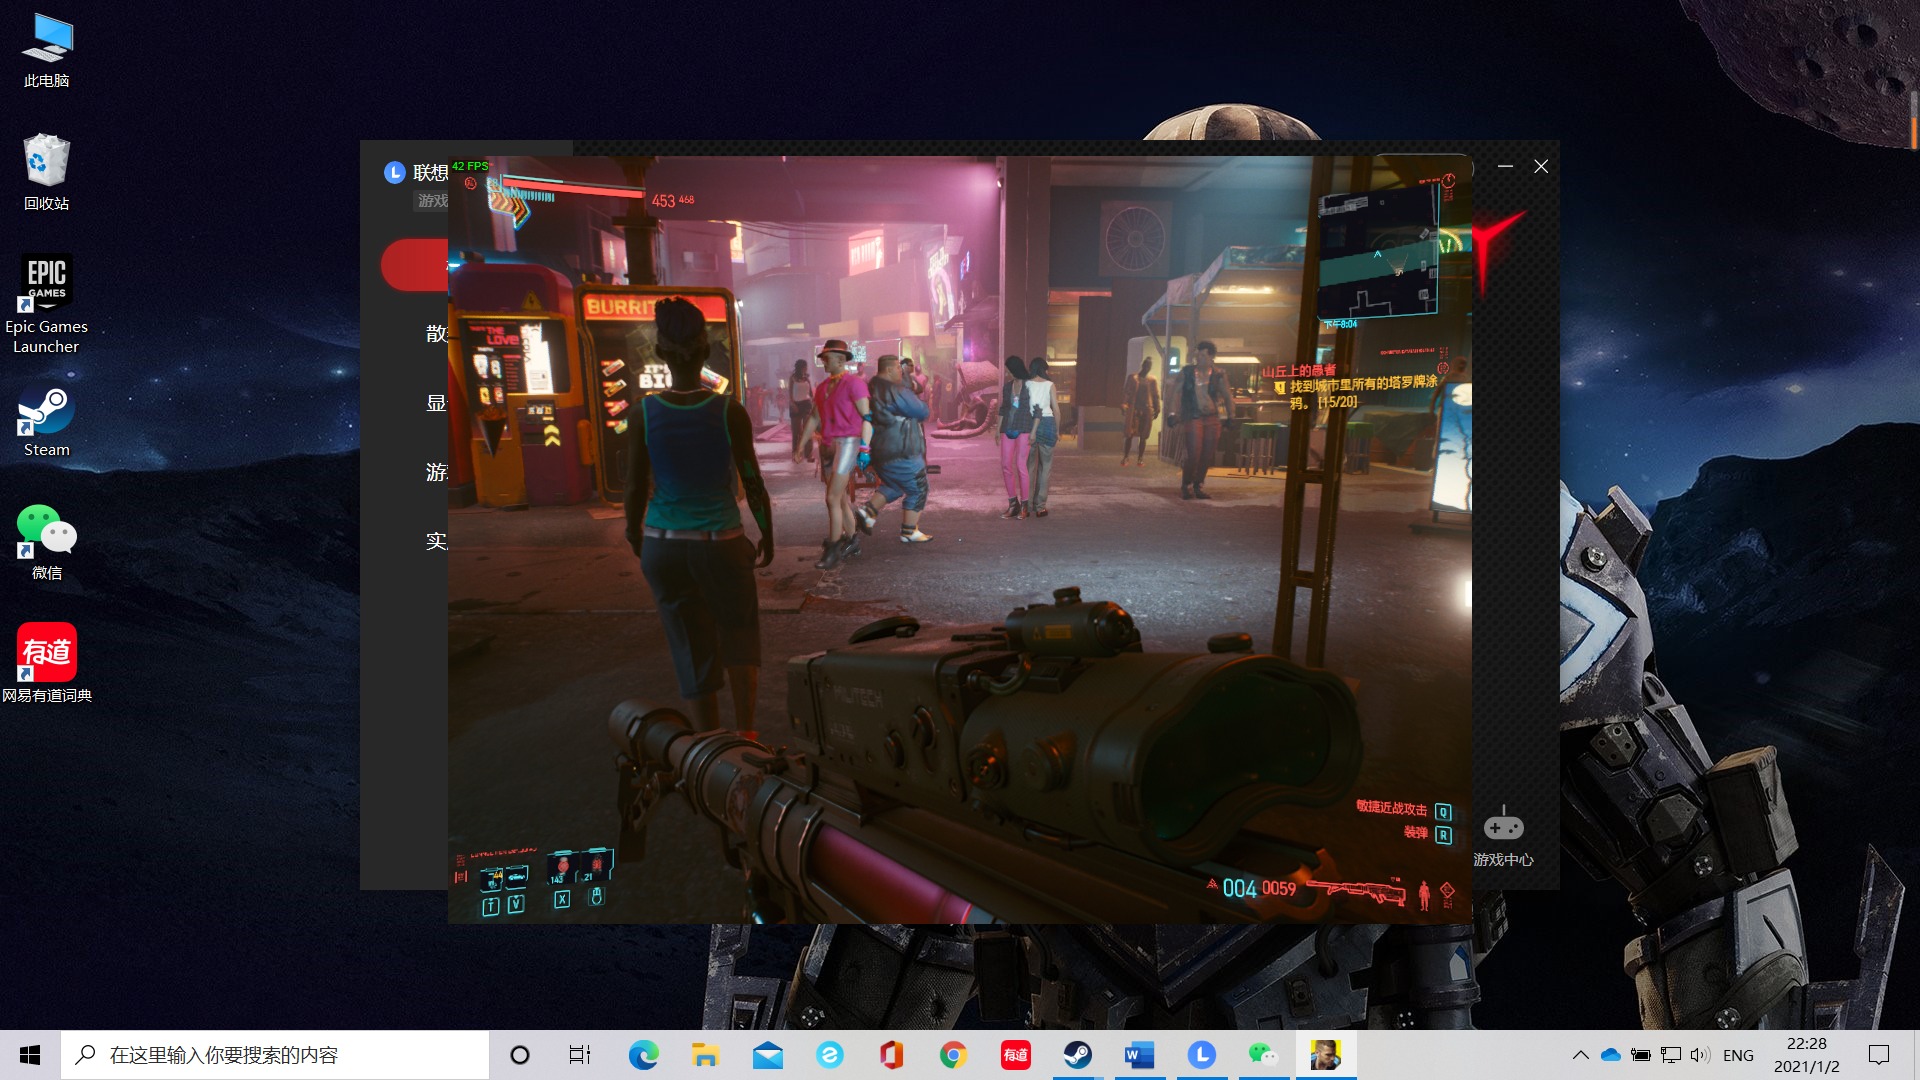Click the taskbar search box
This screenshot has width=1920, height=1080.
pos(275,1055)
